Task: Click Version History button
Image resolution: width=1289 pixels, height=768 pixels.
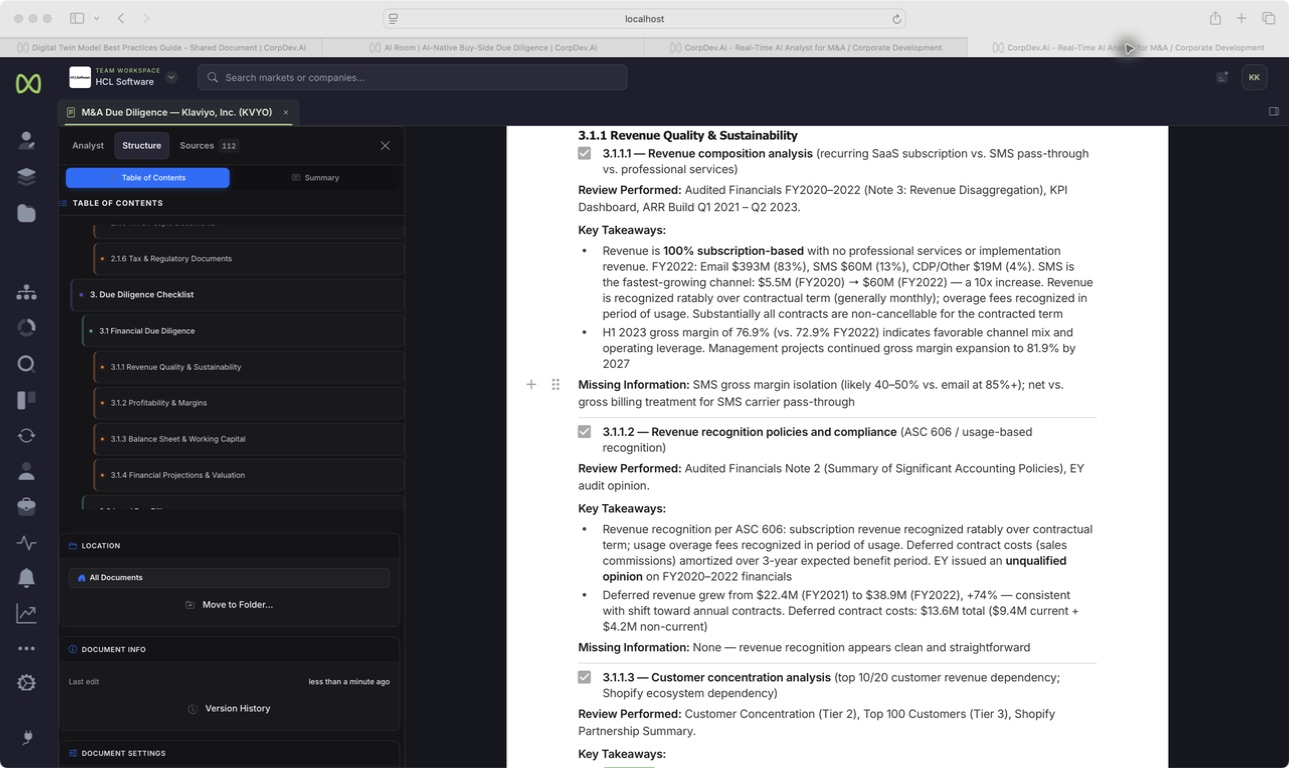Action: (229, 709)
